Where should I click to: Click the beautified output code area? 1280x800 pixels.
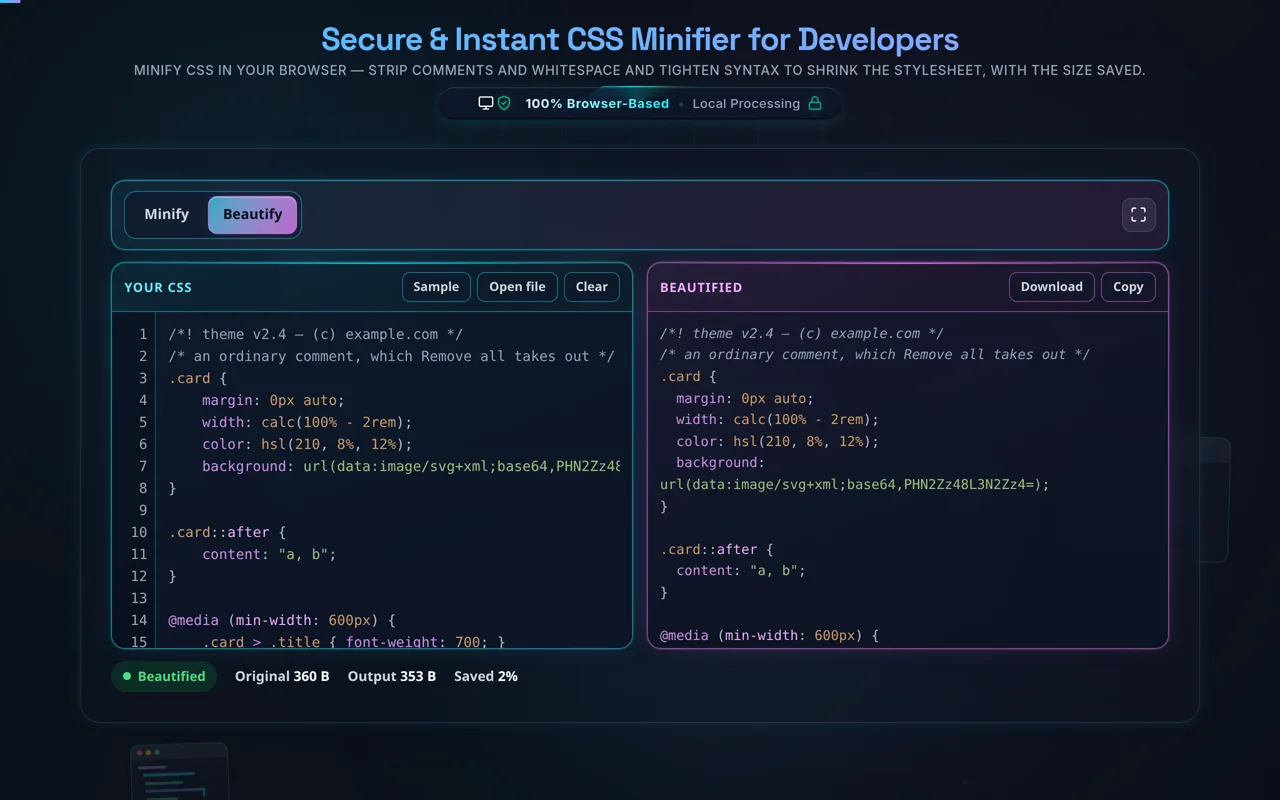tap(908, 479)
